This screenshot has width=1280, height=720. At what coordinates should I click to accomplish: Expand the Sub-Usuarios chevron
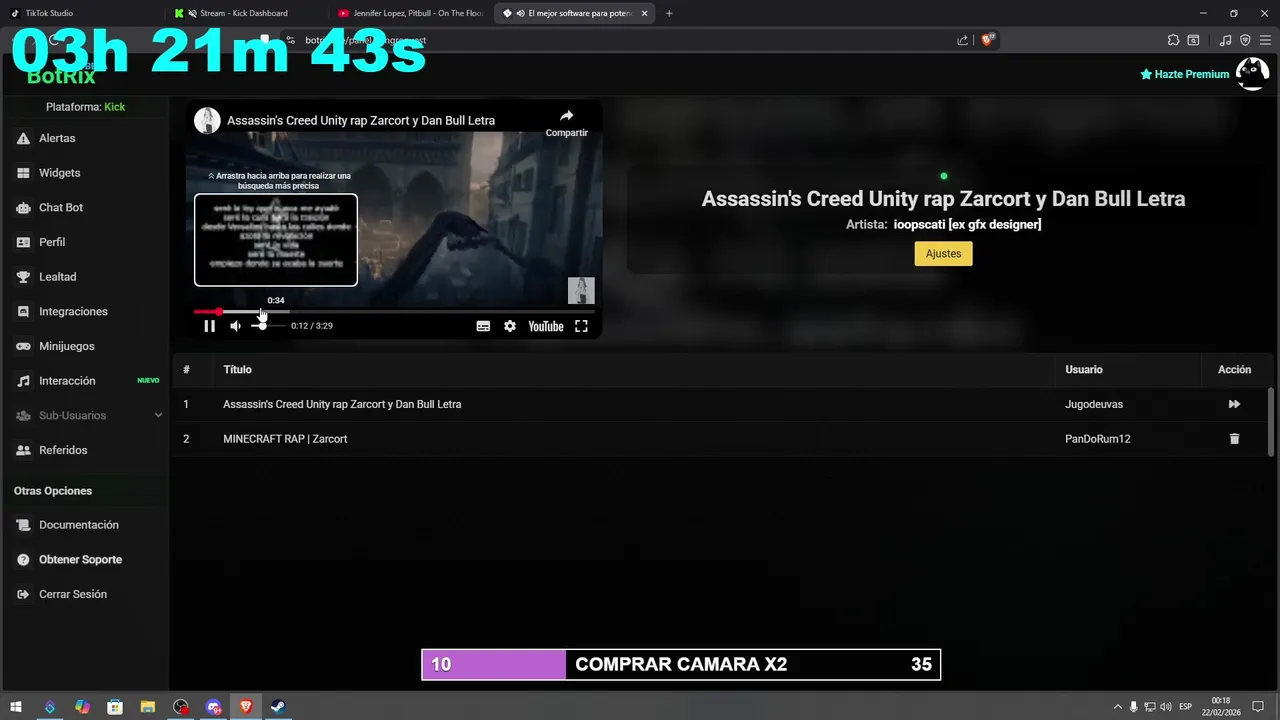point(158,415)
